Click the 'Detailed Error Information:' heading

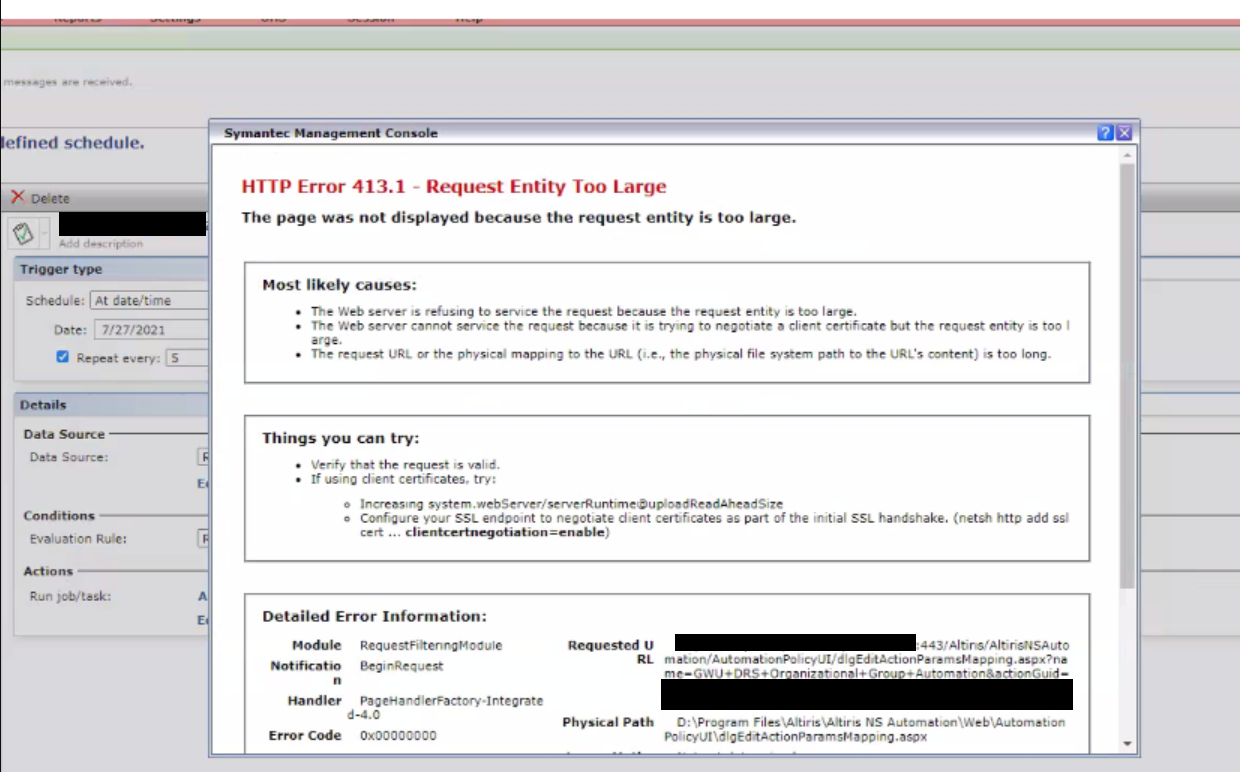[x=374, y=616]
